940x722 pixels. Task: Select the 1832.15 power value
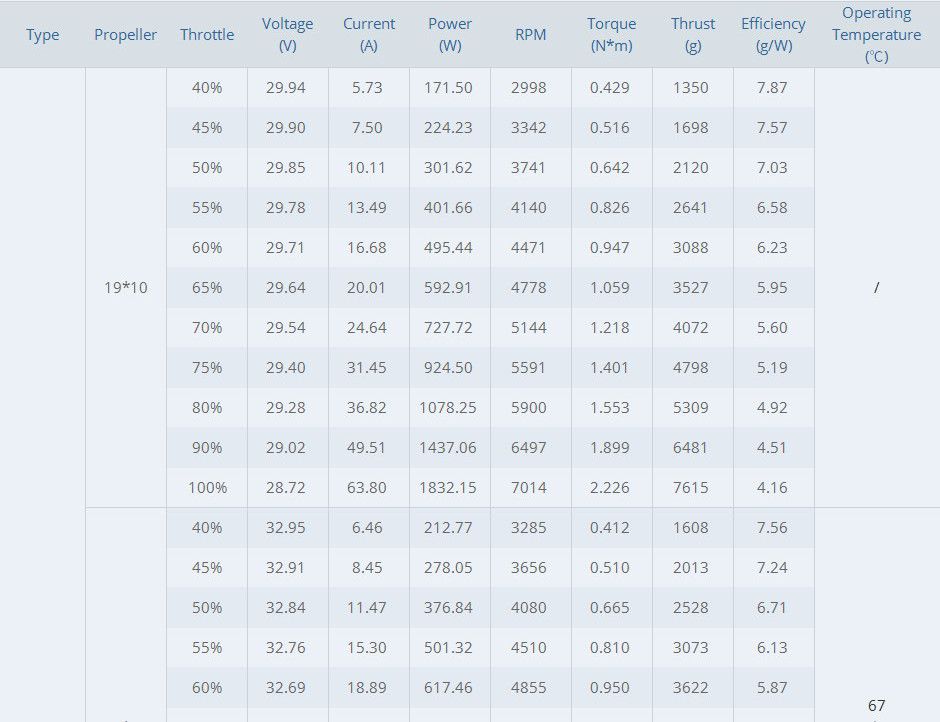(x=448, y=488)
